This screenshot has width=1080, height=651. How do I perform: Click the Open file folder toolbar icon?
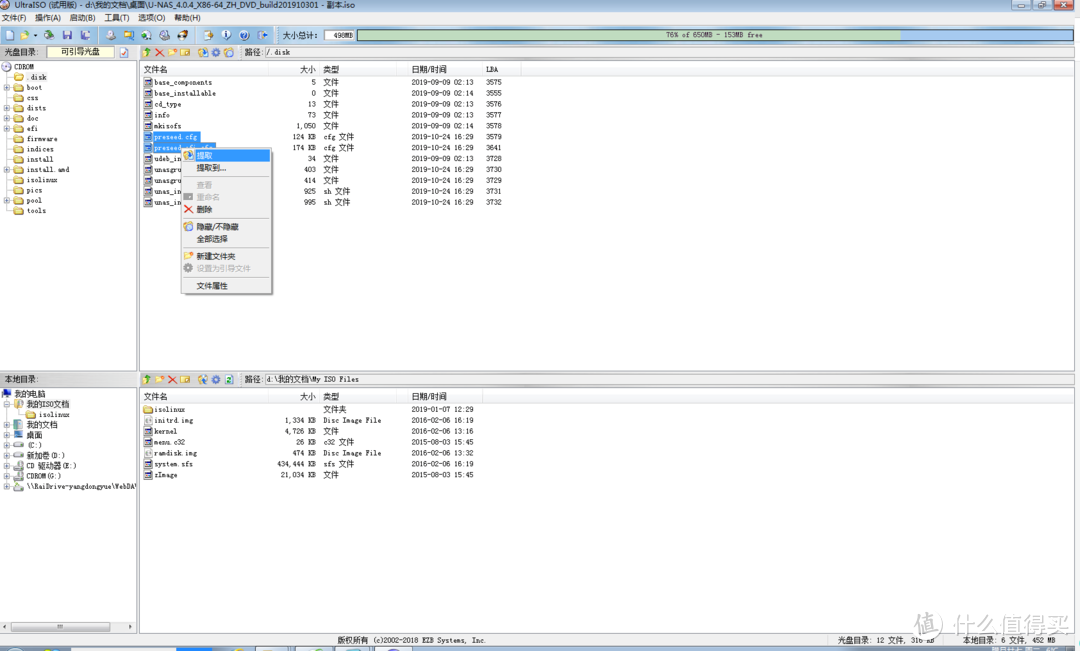coord(25,35)
